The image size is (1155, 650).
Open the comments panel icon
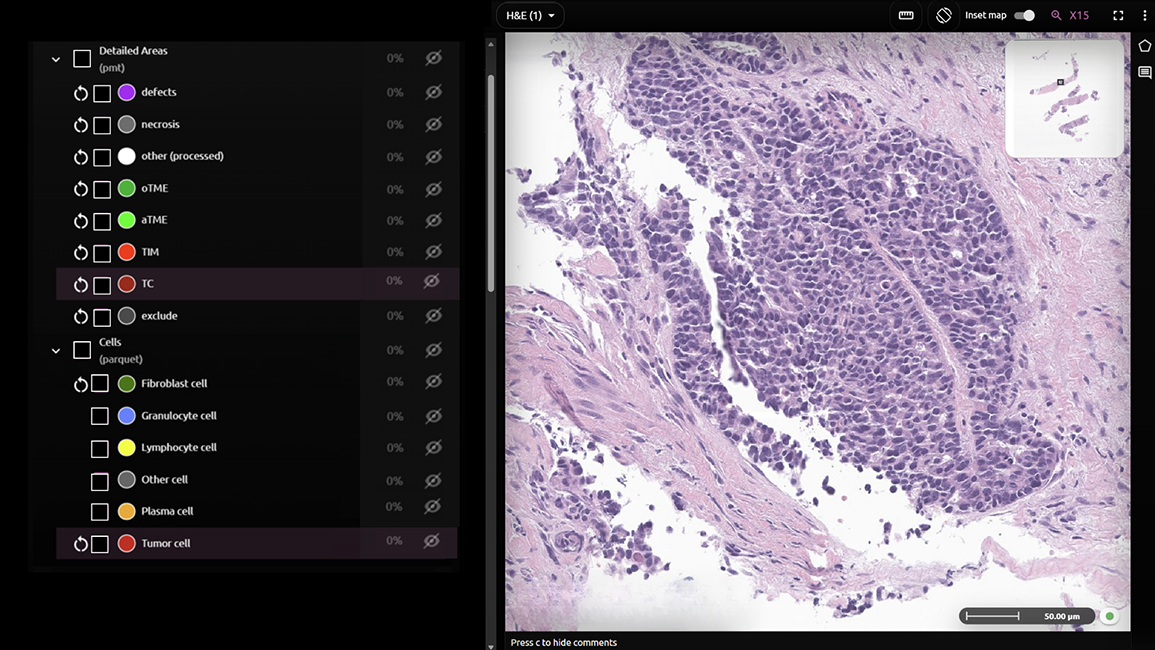(x=1145, y=72)
